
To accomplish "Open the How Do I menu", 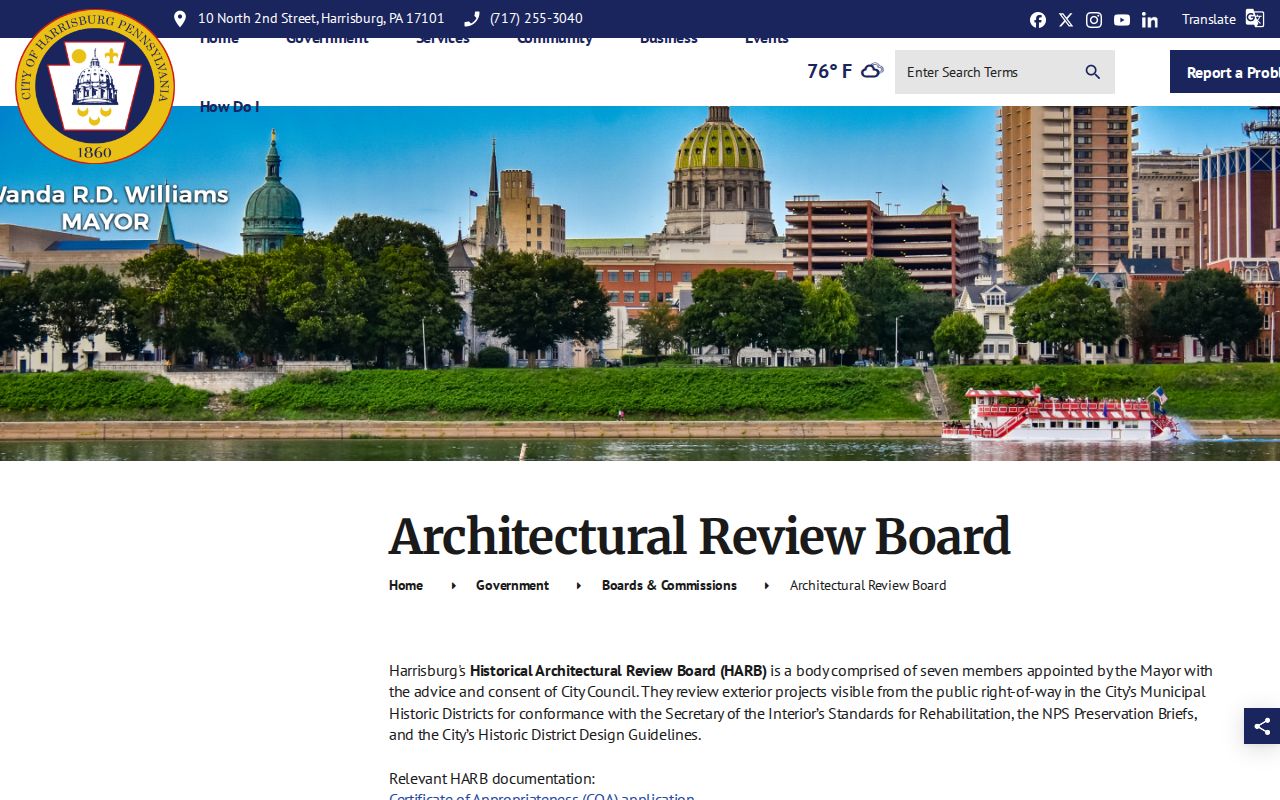I will 229,106.
